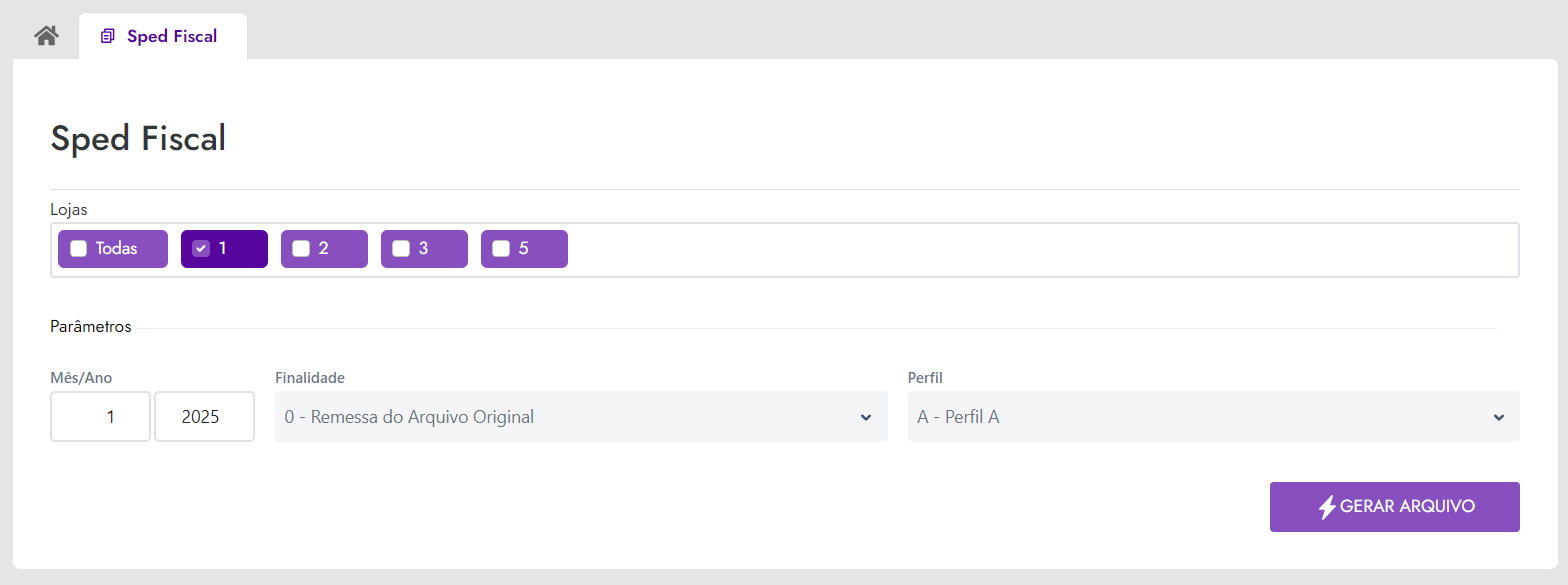This screenshot has width=1568, height=585.
Task: Click the document icon on Sped Fiscal tab
Action: click(x=108, y=36)
